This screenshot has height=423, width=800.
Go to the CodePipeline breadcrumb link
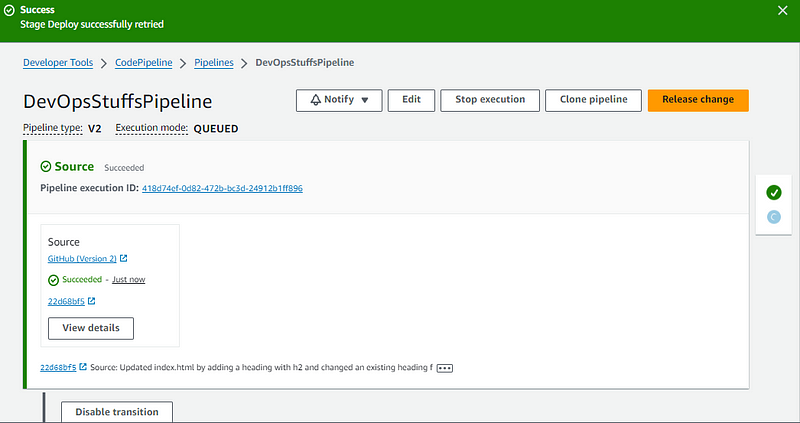143,62
